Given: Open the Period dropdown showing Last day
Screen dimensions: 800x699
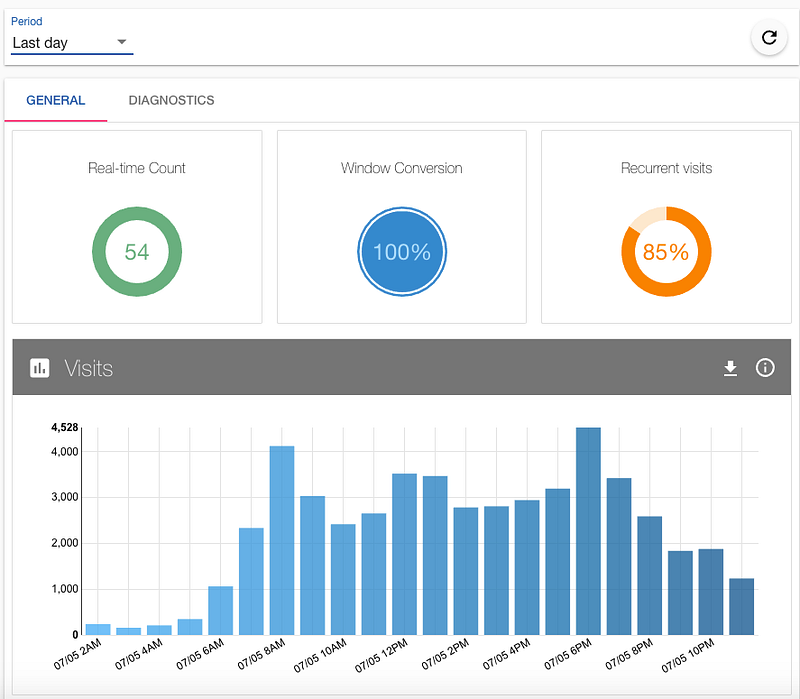Looking at the screenshot, I should pyautogui.click(x=72, y=43).
